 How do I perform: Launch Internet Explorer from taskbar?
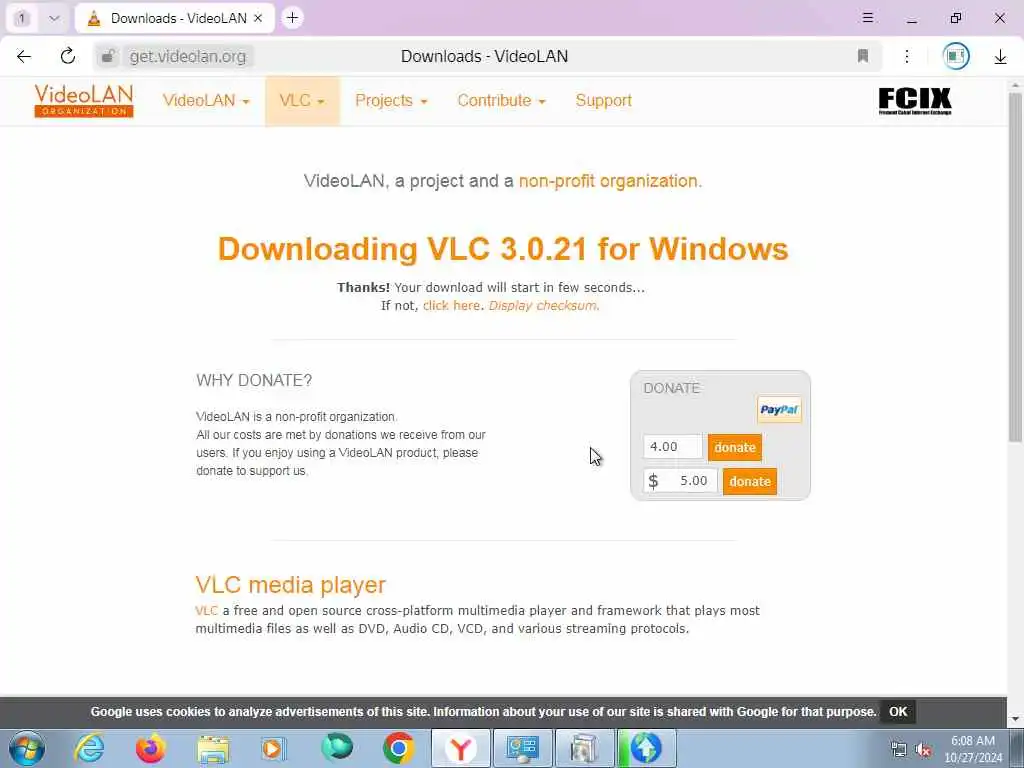89,748
